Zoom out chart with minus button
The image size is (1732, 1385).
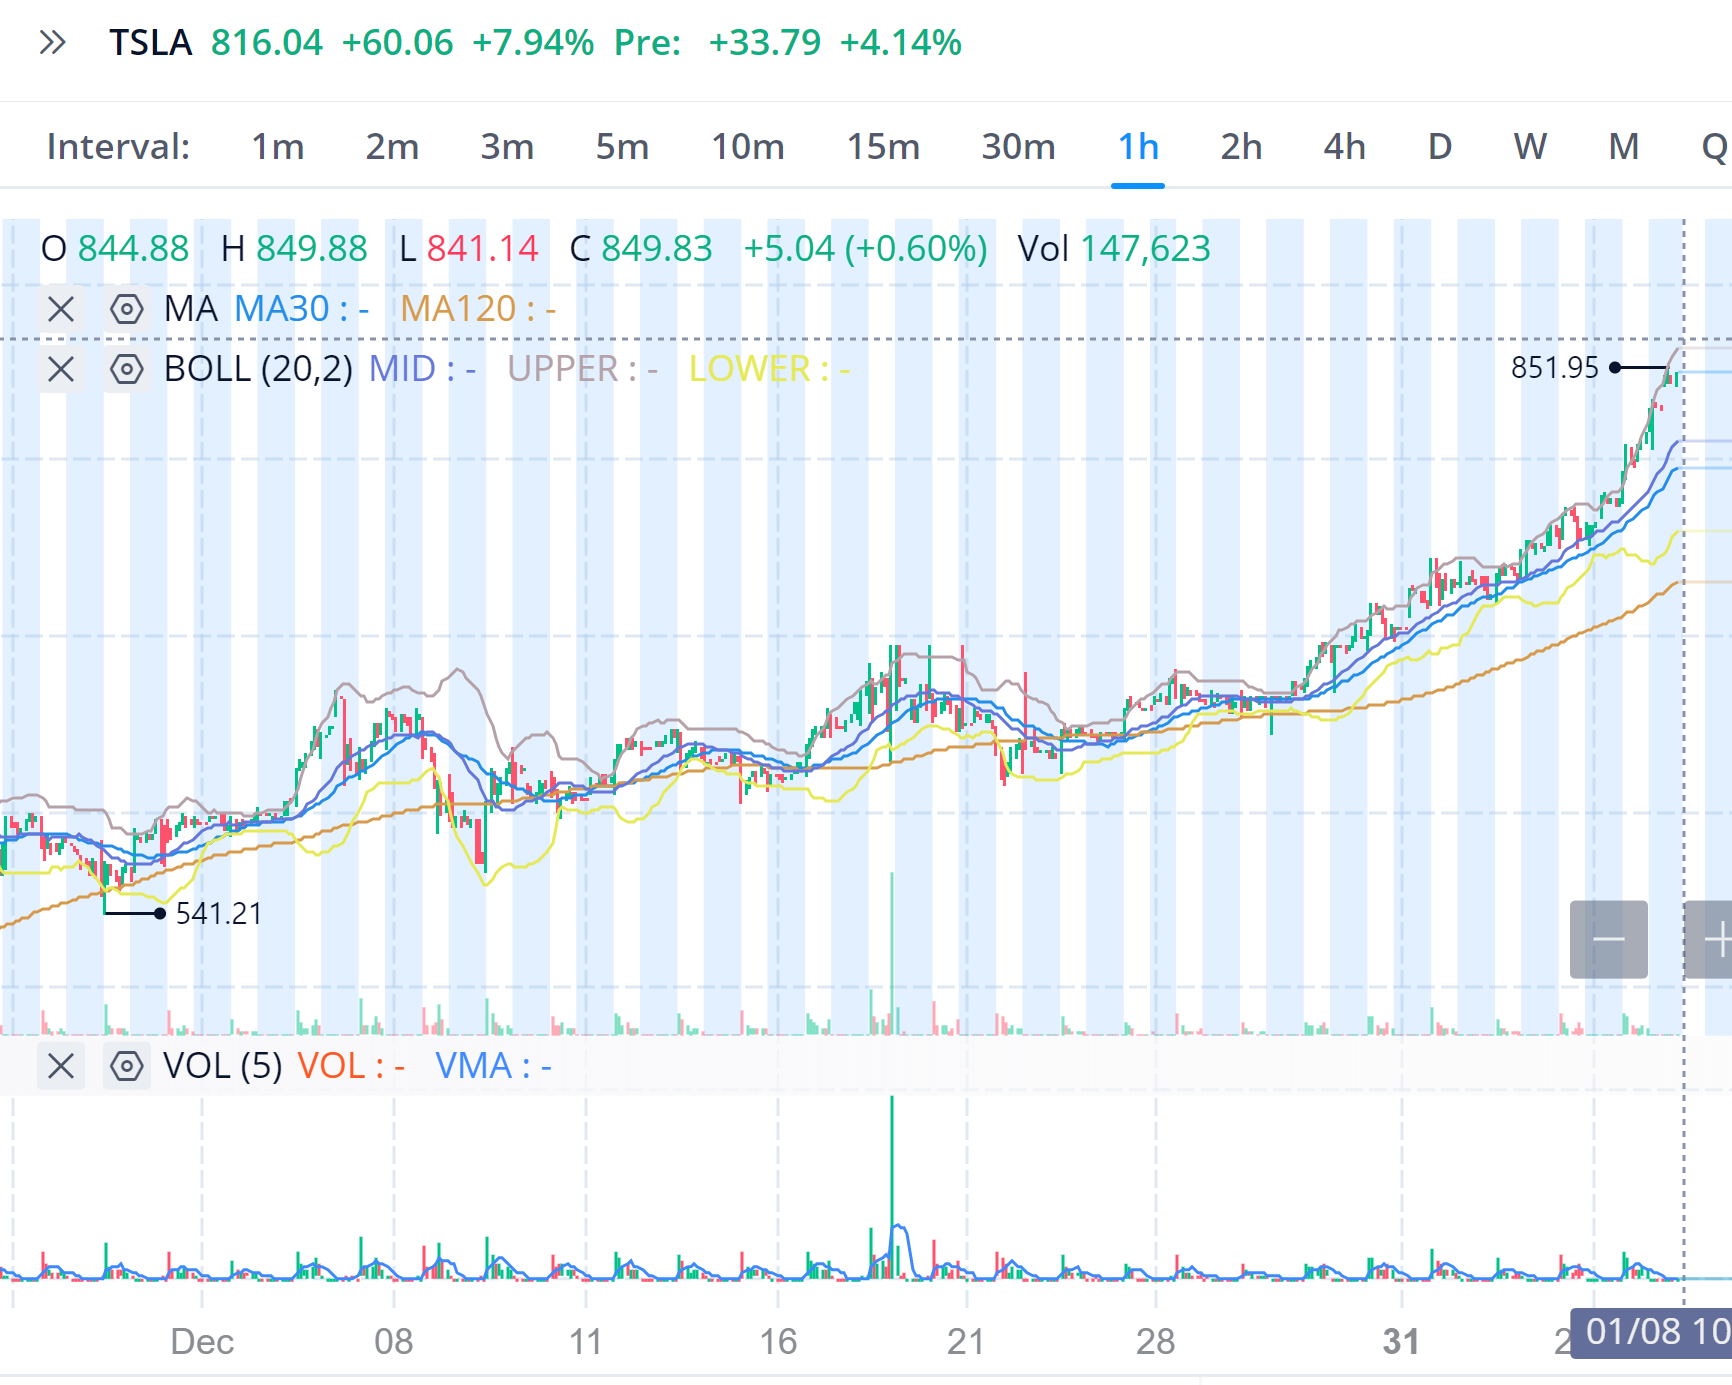point(1609,940)
